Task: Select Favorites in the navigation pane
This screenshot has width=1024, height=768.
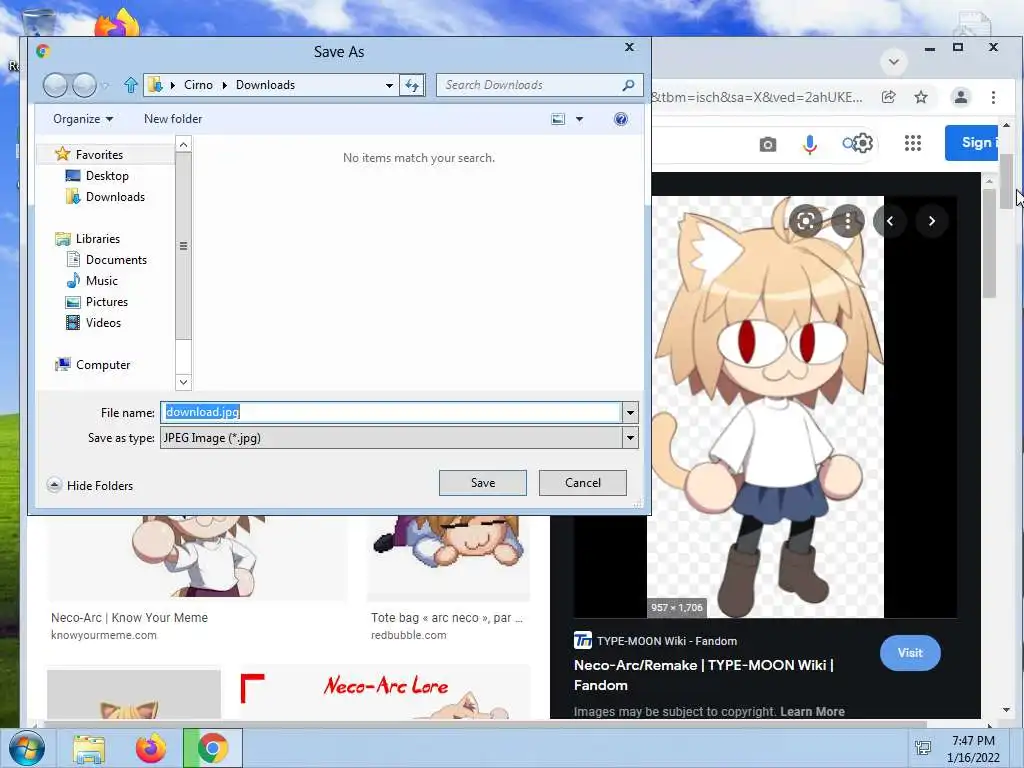Action: (x=99, y=155)
